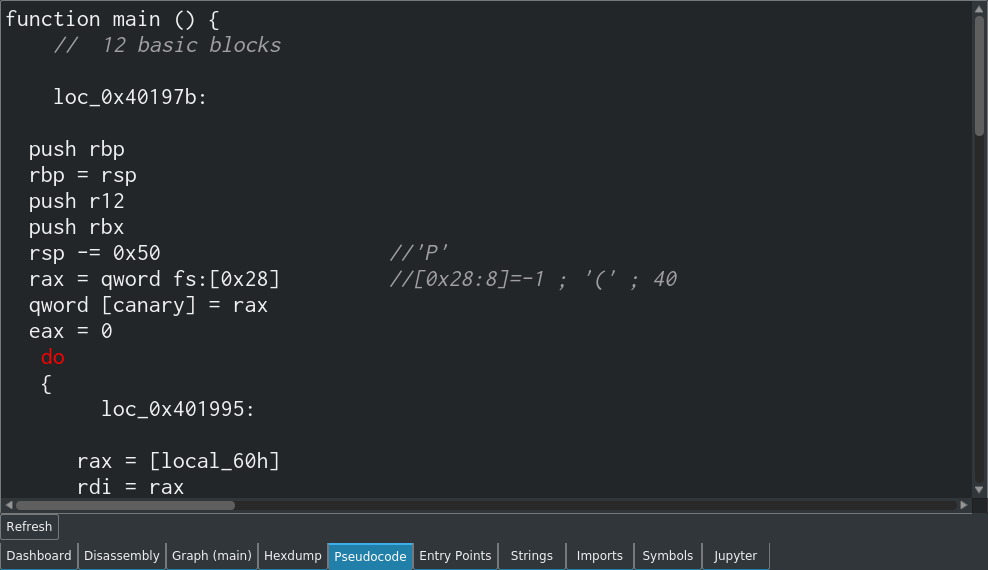Viewport: 988px width, 570px height.
Task: Click horizontal scrollbar left arrow
Action: click(8, 505)
